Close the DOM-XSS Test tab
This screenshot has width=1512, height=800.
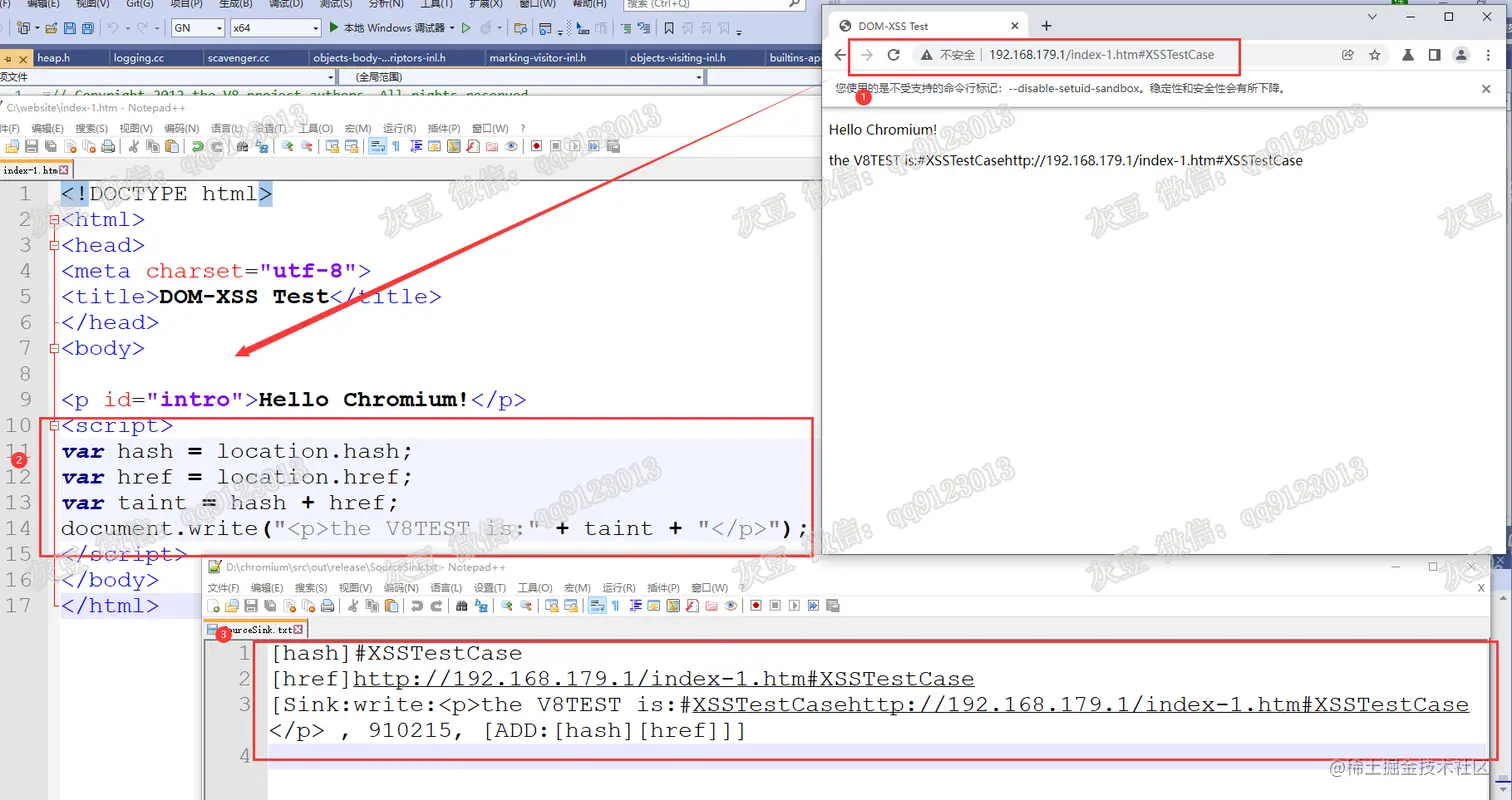[x=1014, y=26]
